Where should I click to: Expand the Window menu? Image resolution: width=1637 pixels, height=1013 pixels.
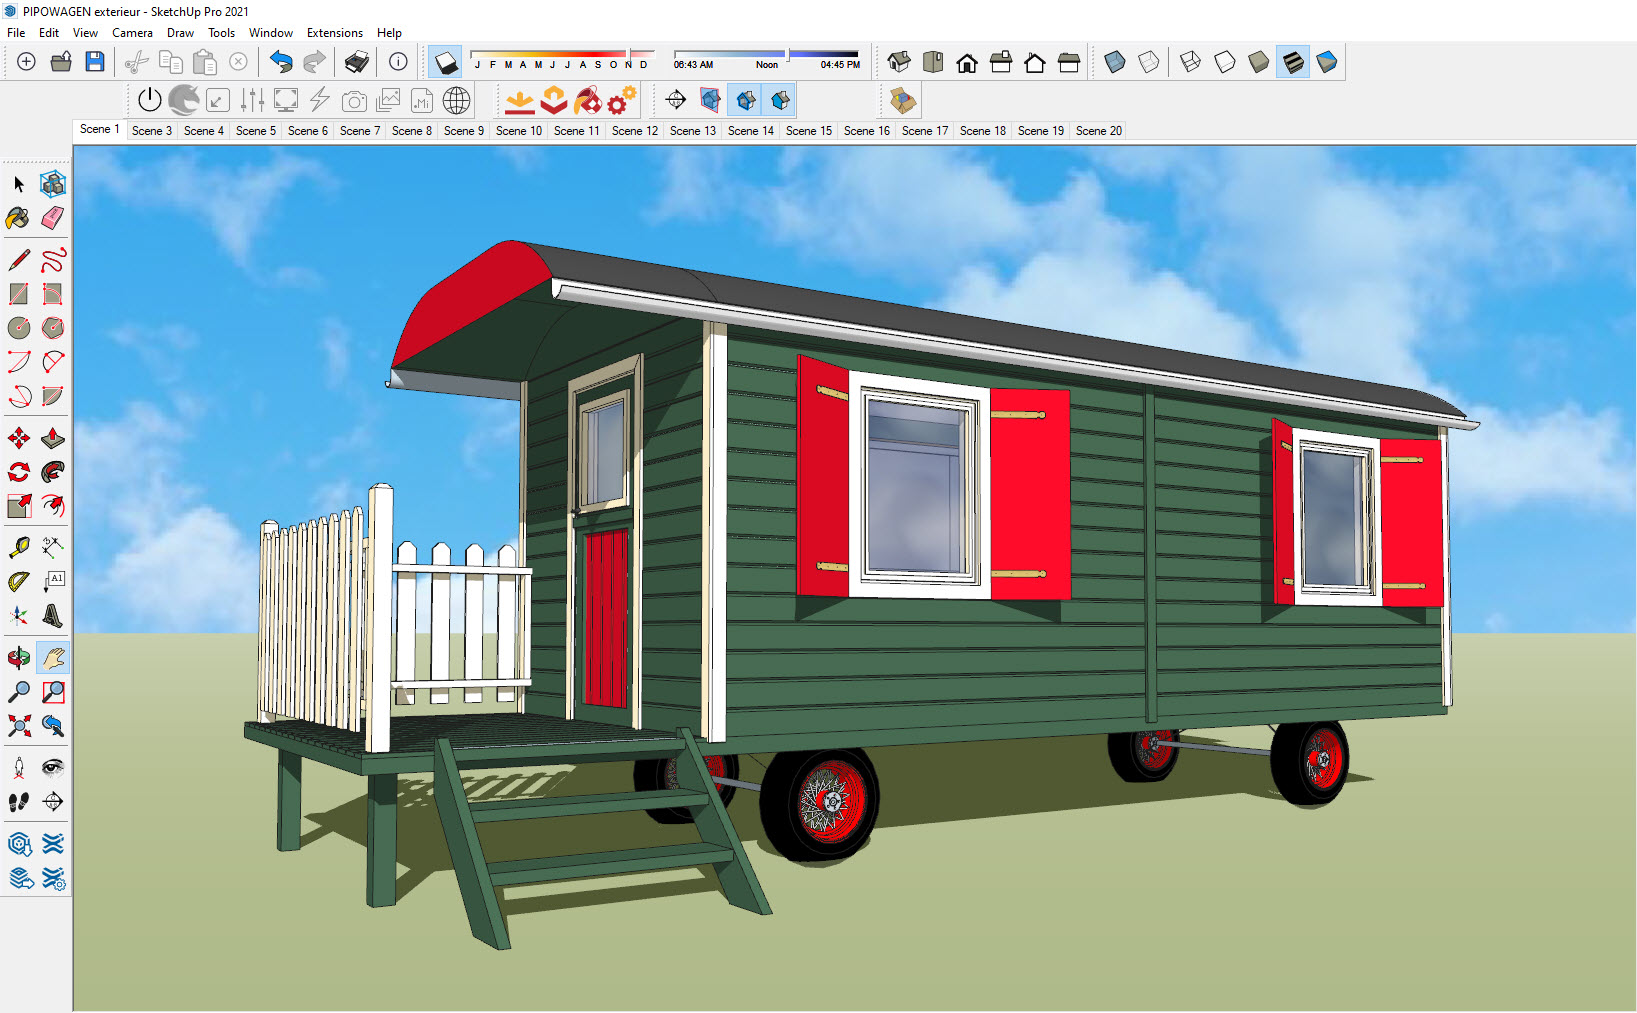(x=270, y=33)
